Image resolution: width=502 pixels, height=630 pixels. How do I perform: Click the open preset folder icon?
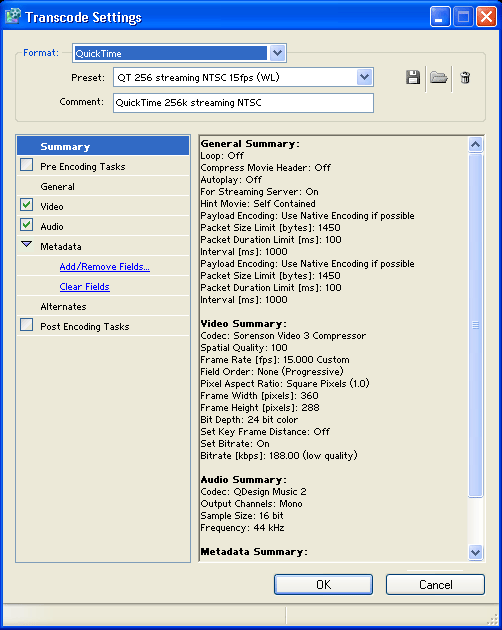(438, 77)
